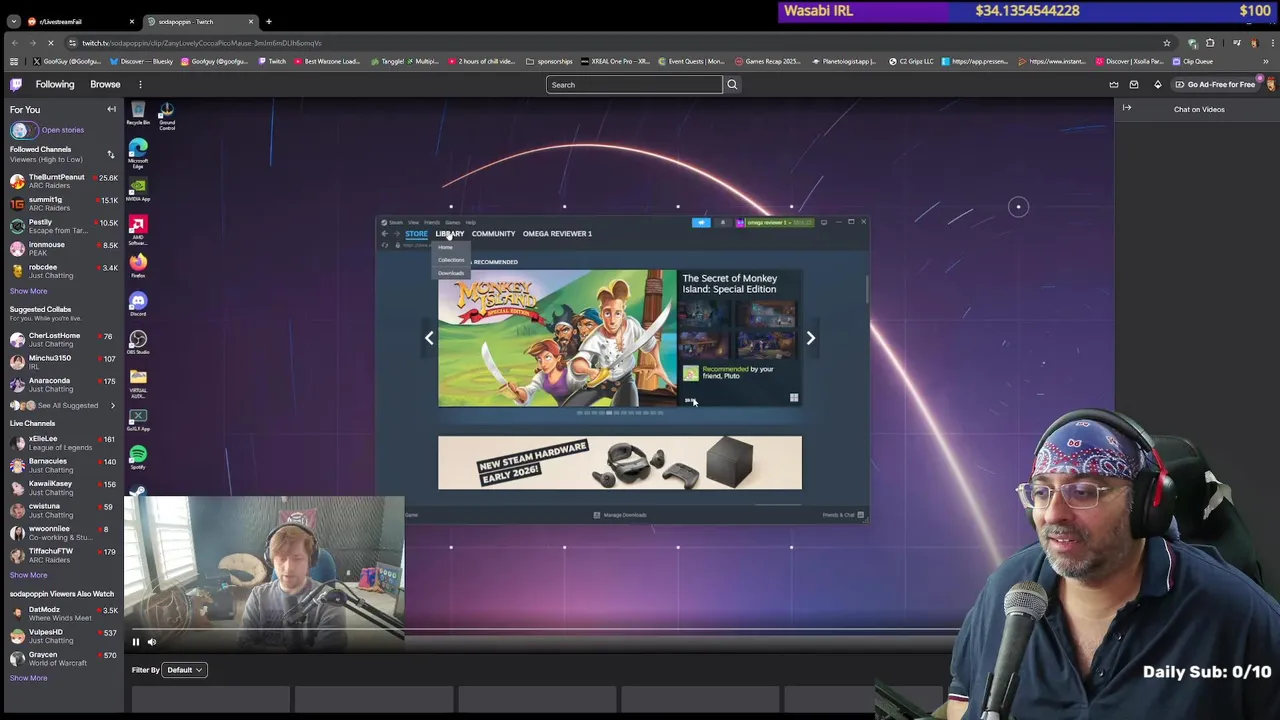The height and width of the screenshot is (720, 1280).
Task: Open the Browse tab on Twitch
Action: coord(105,85)
